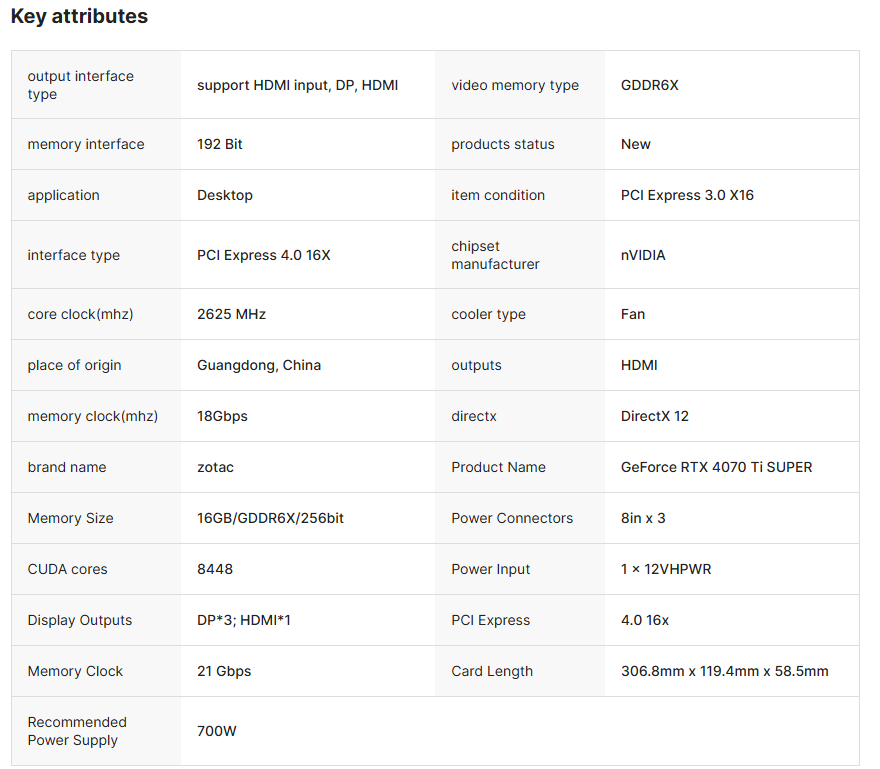Viewport: 880px width, 769px height.
Task: Click the 'video memory type' label
Action: tap(515, 85)
